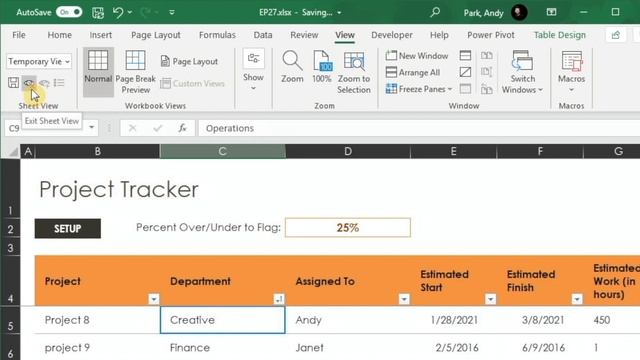The width and height of the screenshot is (640, 360).
Task: Switch to Page Break Preview
Action: click(x=136, y=72)
